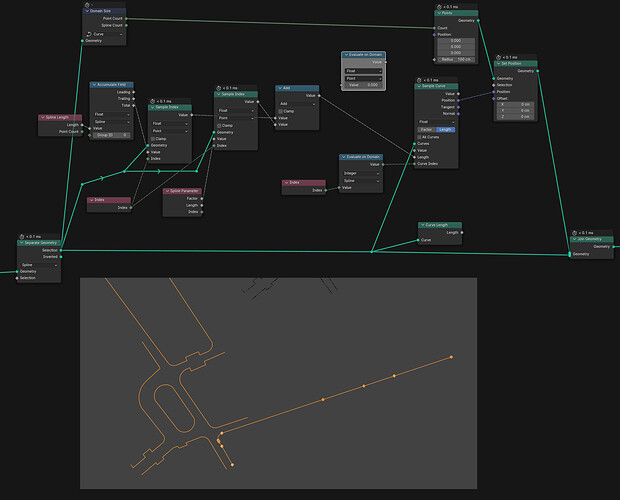Collapse the Curve Length node with its chevron

[422, 225]
